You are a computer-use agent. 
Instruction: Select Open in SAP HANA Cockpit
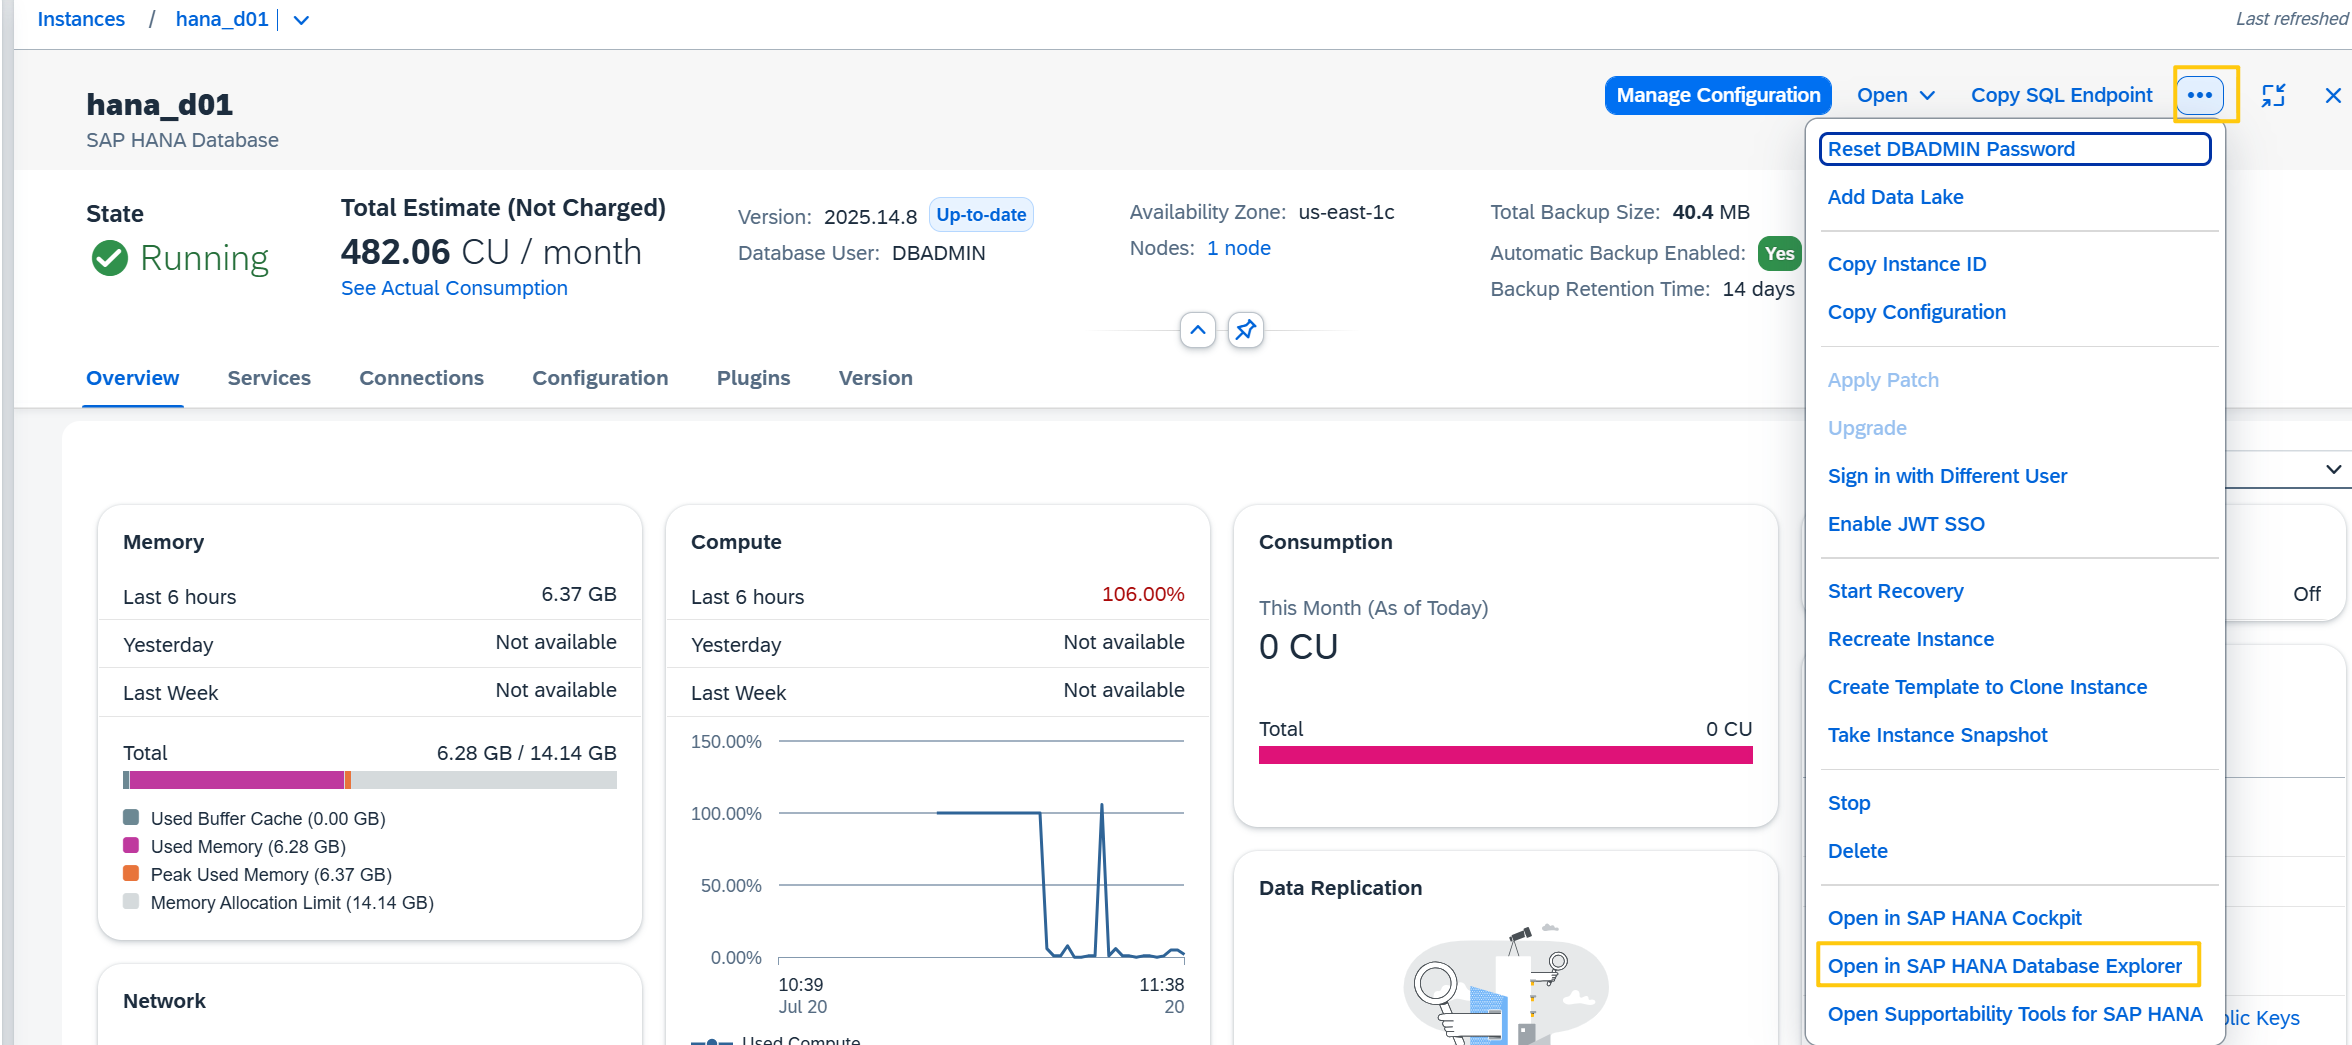point(1954,918)
